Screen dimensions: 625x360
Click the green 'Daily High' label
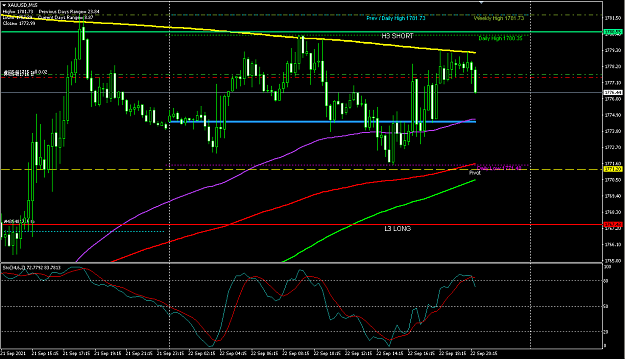pyautogui.click(x=500, y=38)
